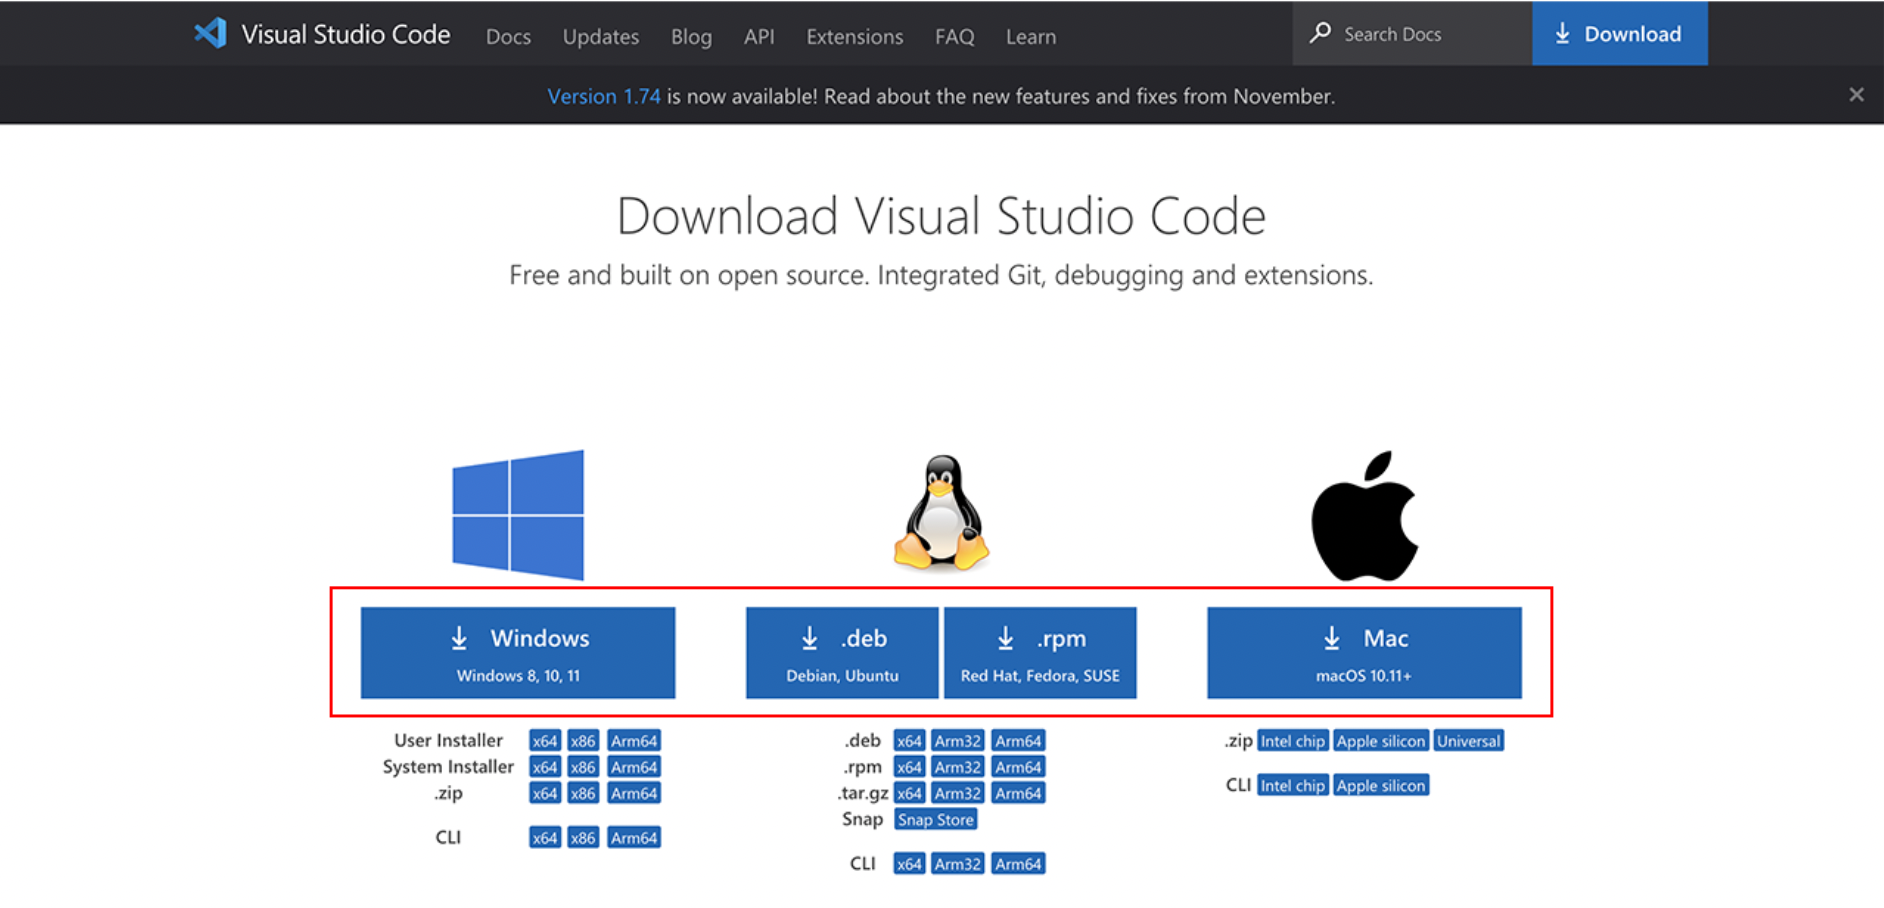The image size is (1884, 908).
Task: Download the Windows 8, 10, 11 build
Action: [518, 652]
